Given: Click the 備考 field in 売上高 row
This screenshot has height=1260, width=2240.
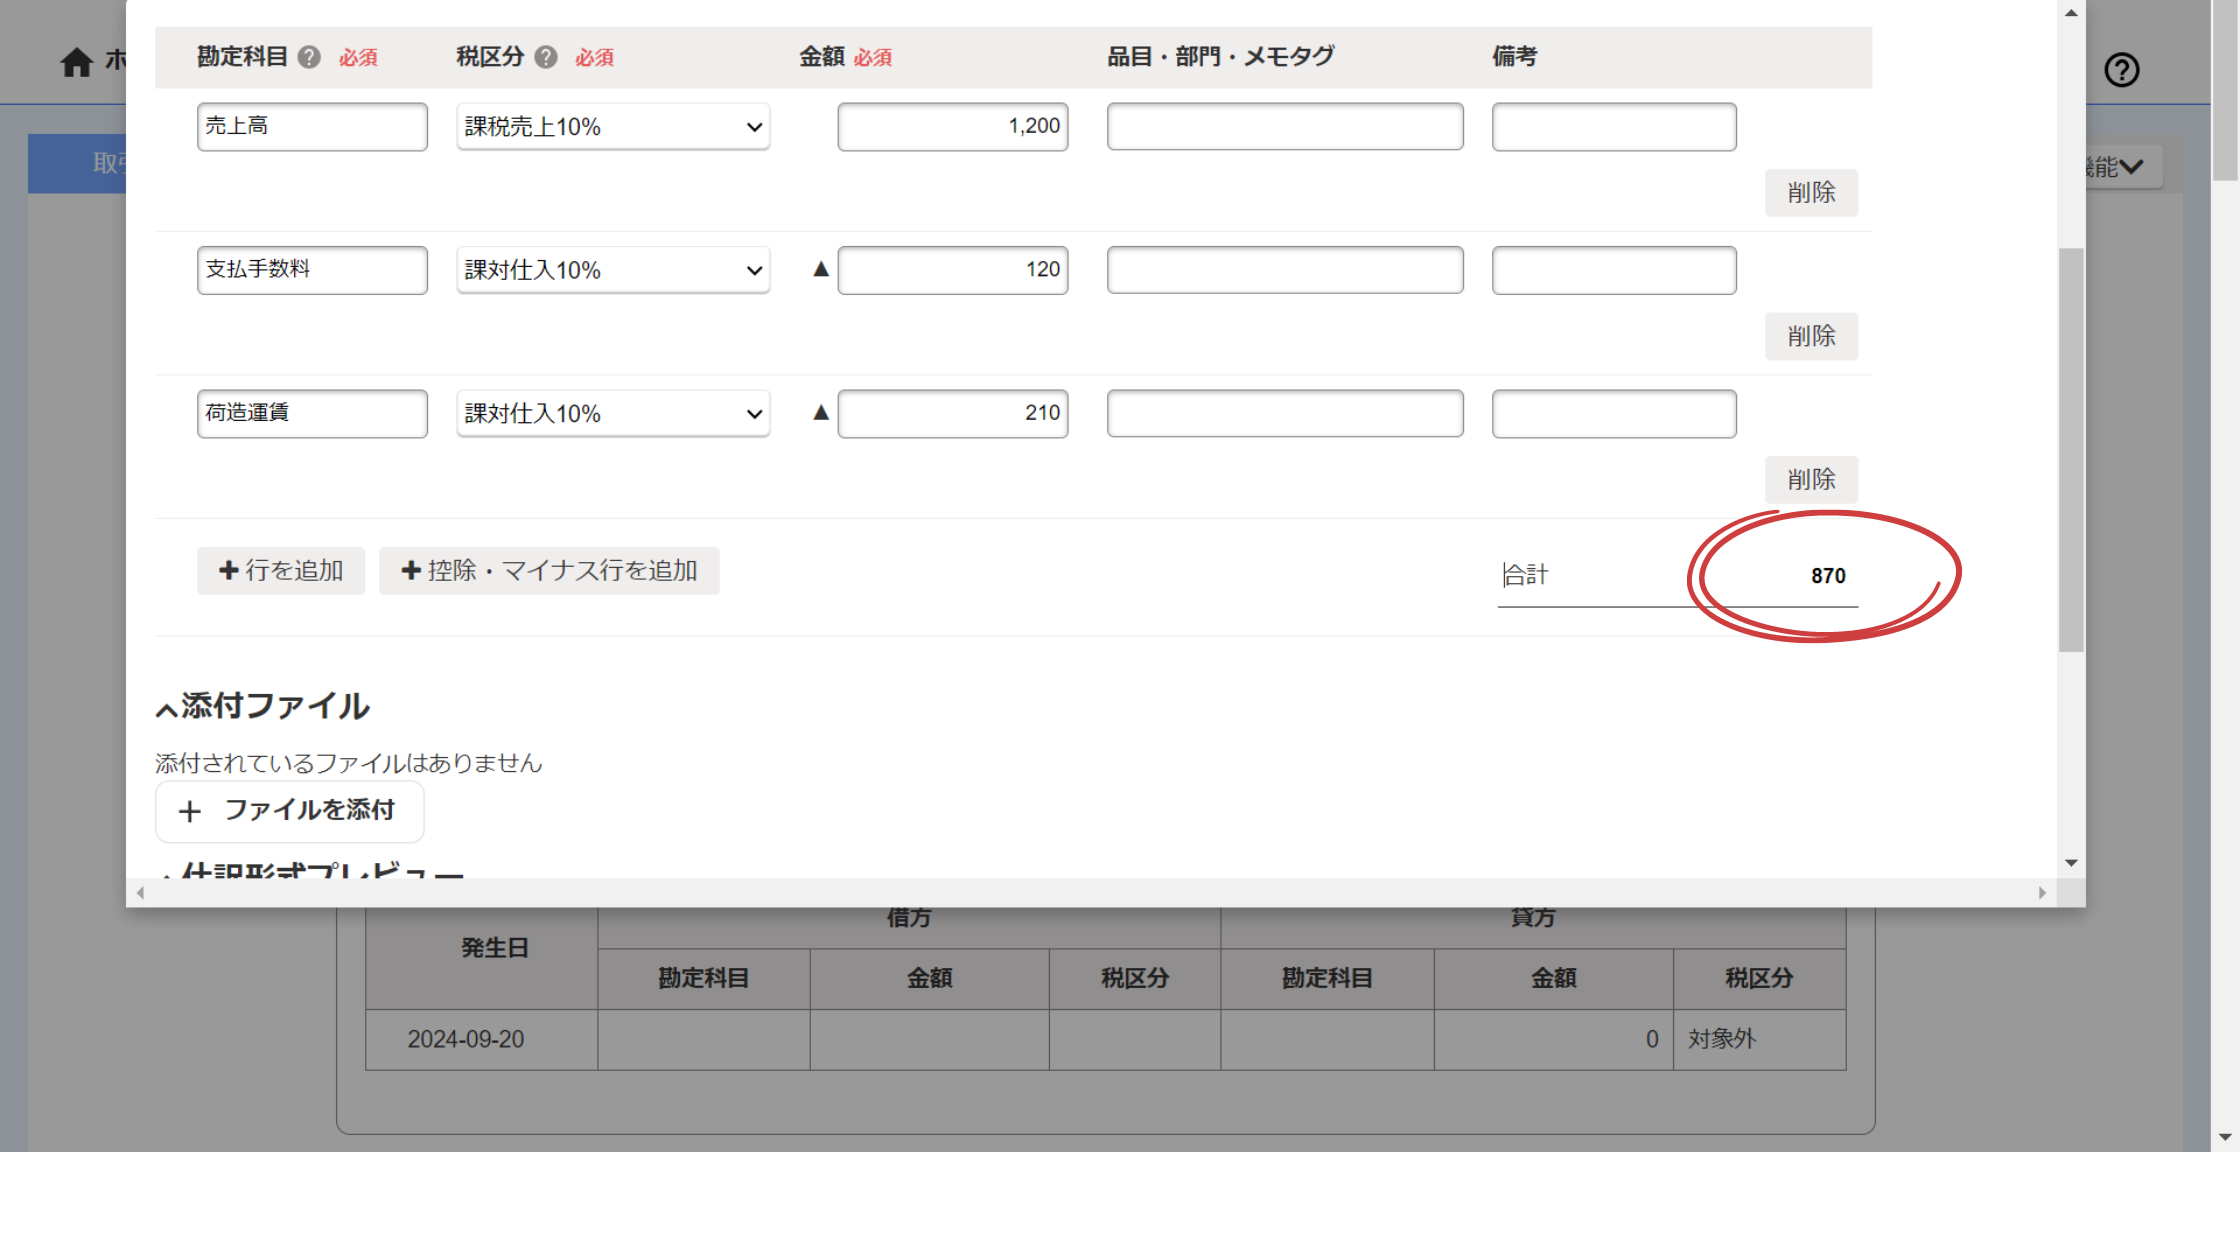Looking at the screenshot, I should (x=1613, y=127).
